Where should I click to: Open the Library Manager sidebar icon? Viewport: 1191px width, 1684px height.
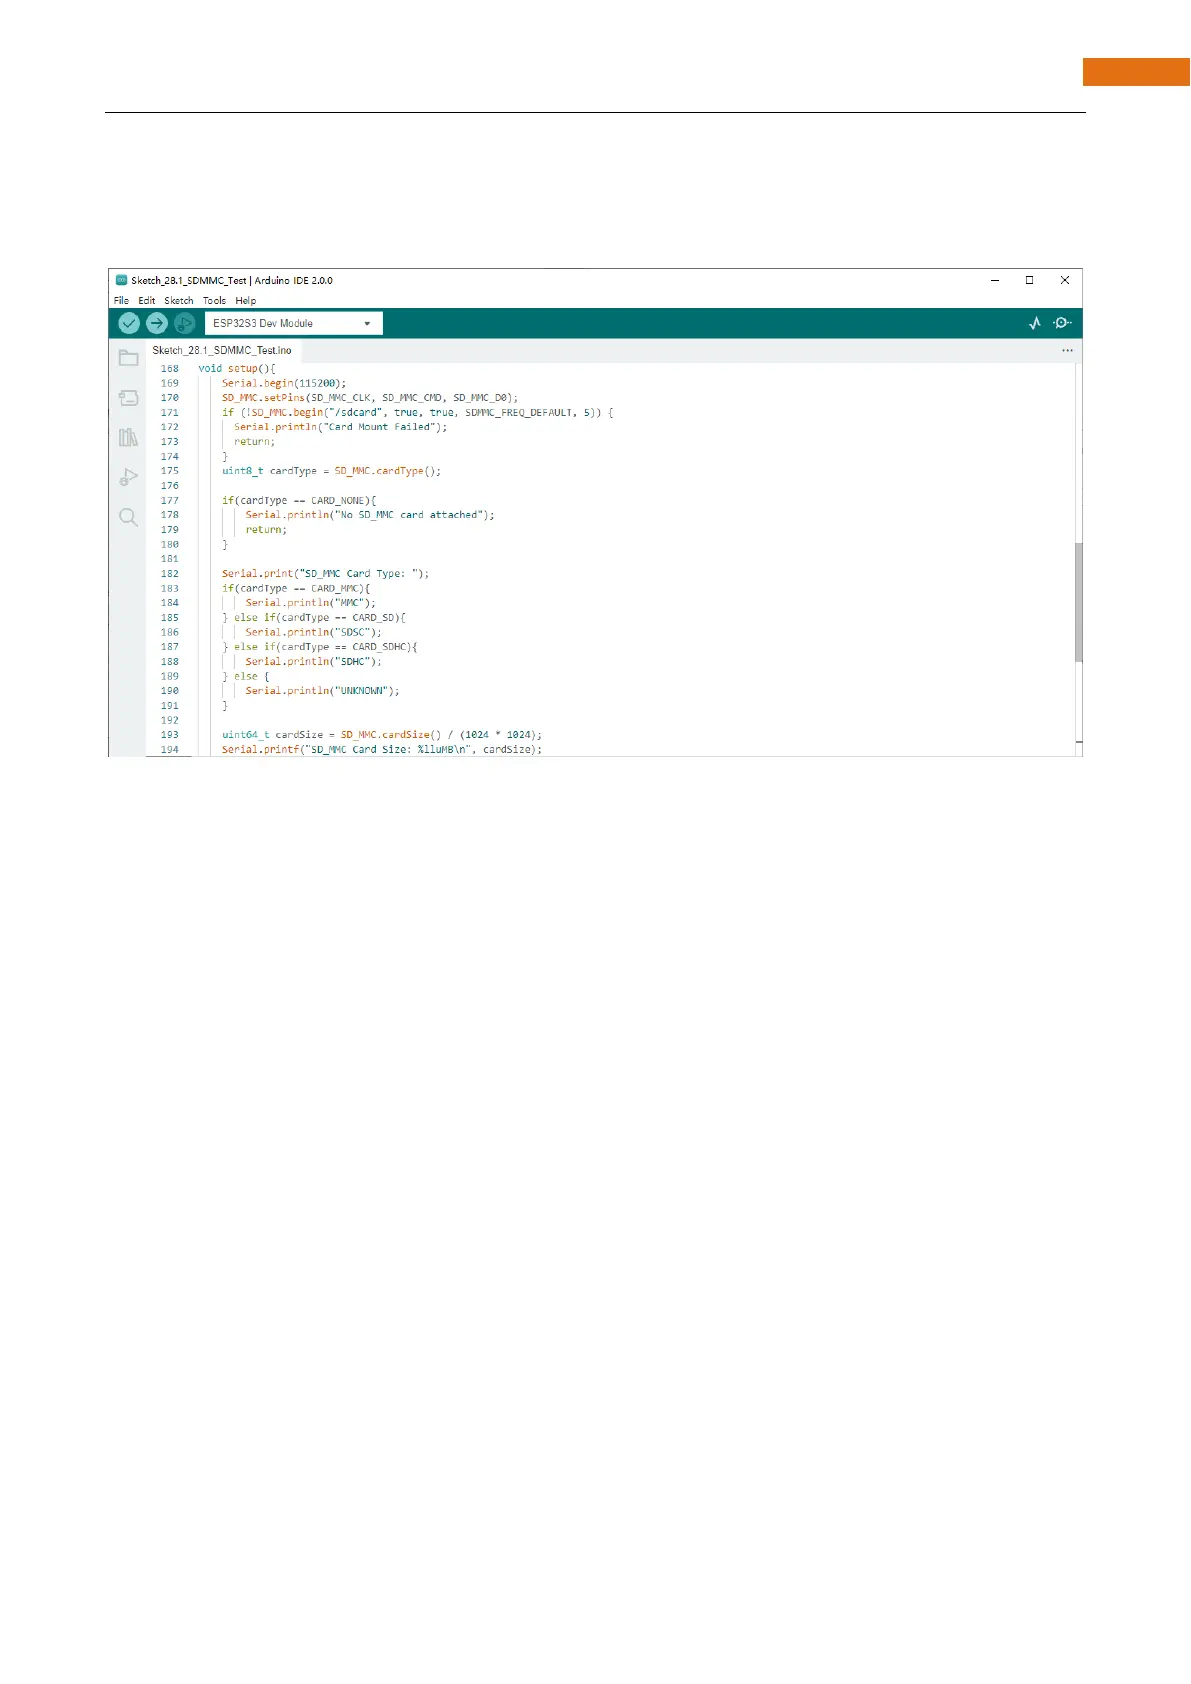[128, 437]
